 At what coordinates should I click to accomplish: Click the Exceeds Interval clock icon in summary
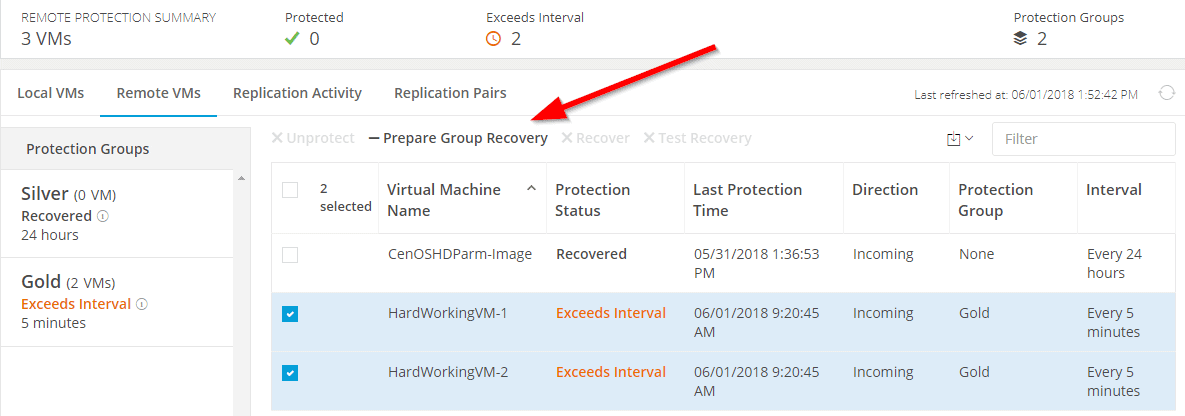pyautogui.click(x=493, y=38)
